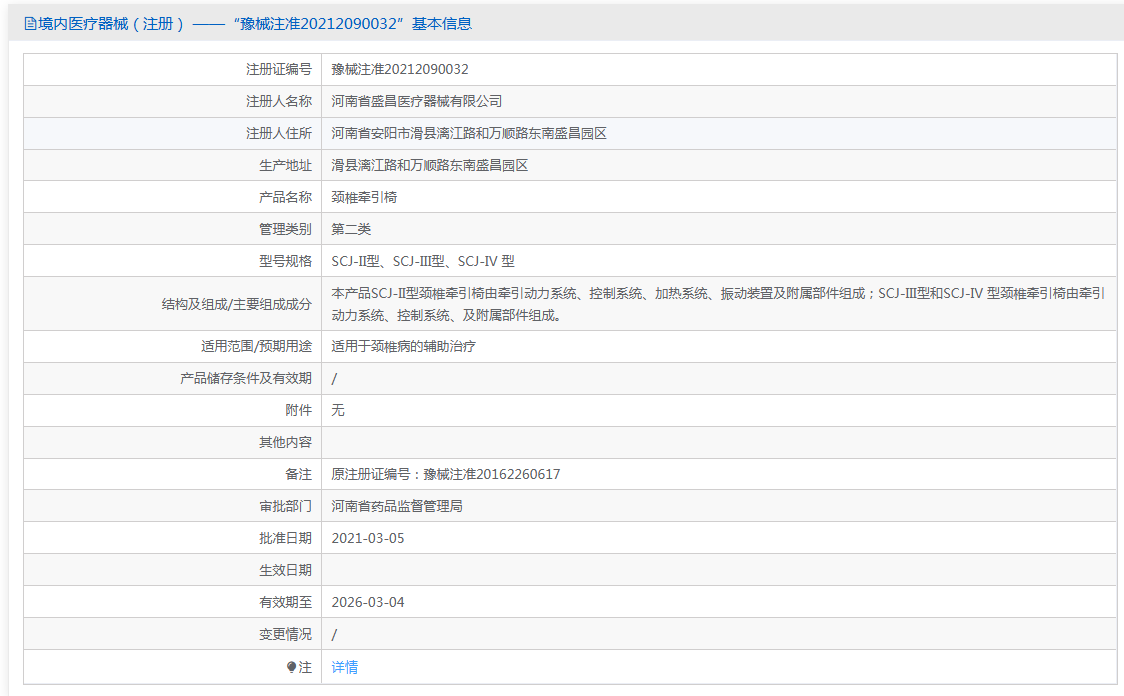
Task: Select management class value 第二类
Action: (351, 229)
